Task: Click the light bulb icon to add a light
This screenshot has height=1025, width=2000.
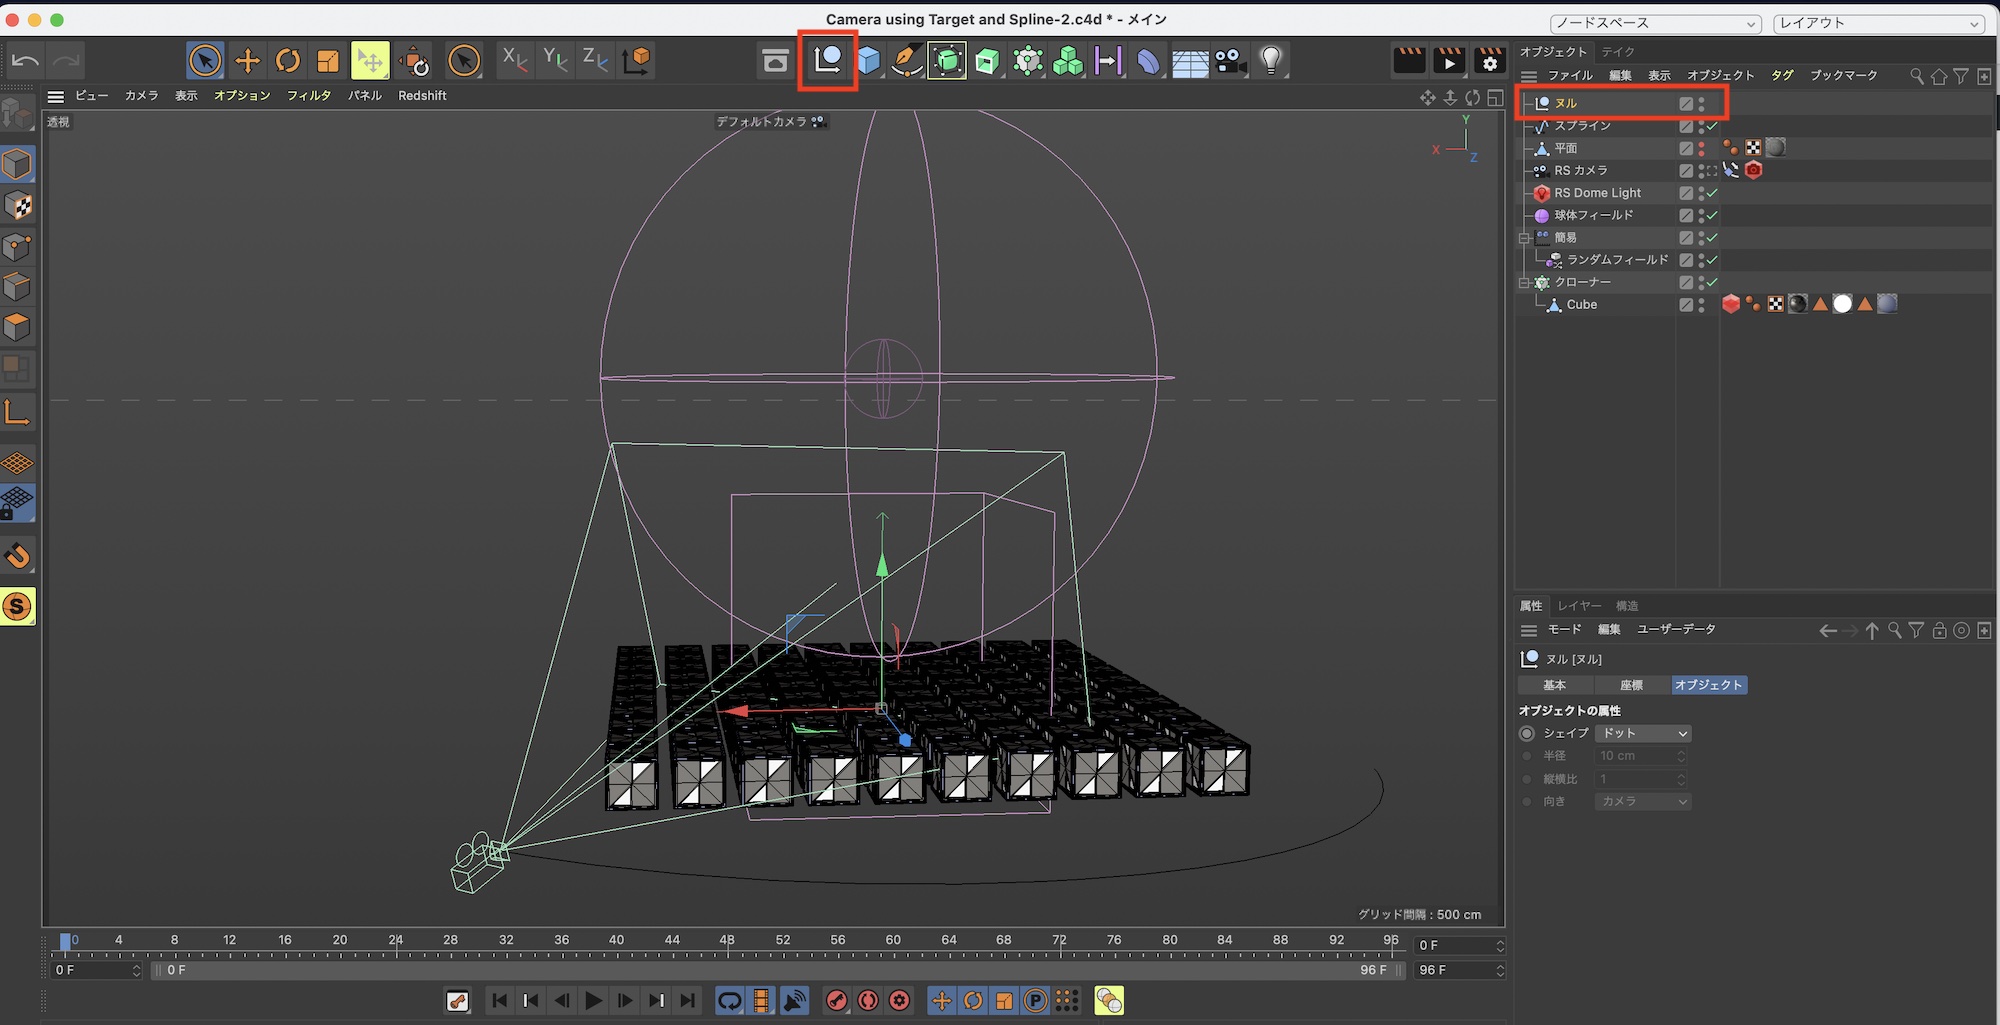Action: [1271, 61]
